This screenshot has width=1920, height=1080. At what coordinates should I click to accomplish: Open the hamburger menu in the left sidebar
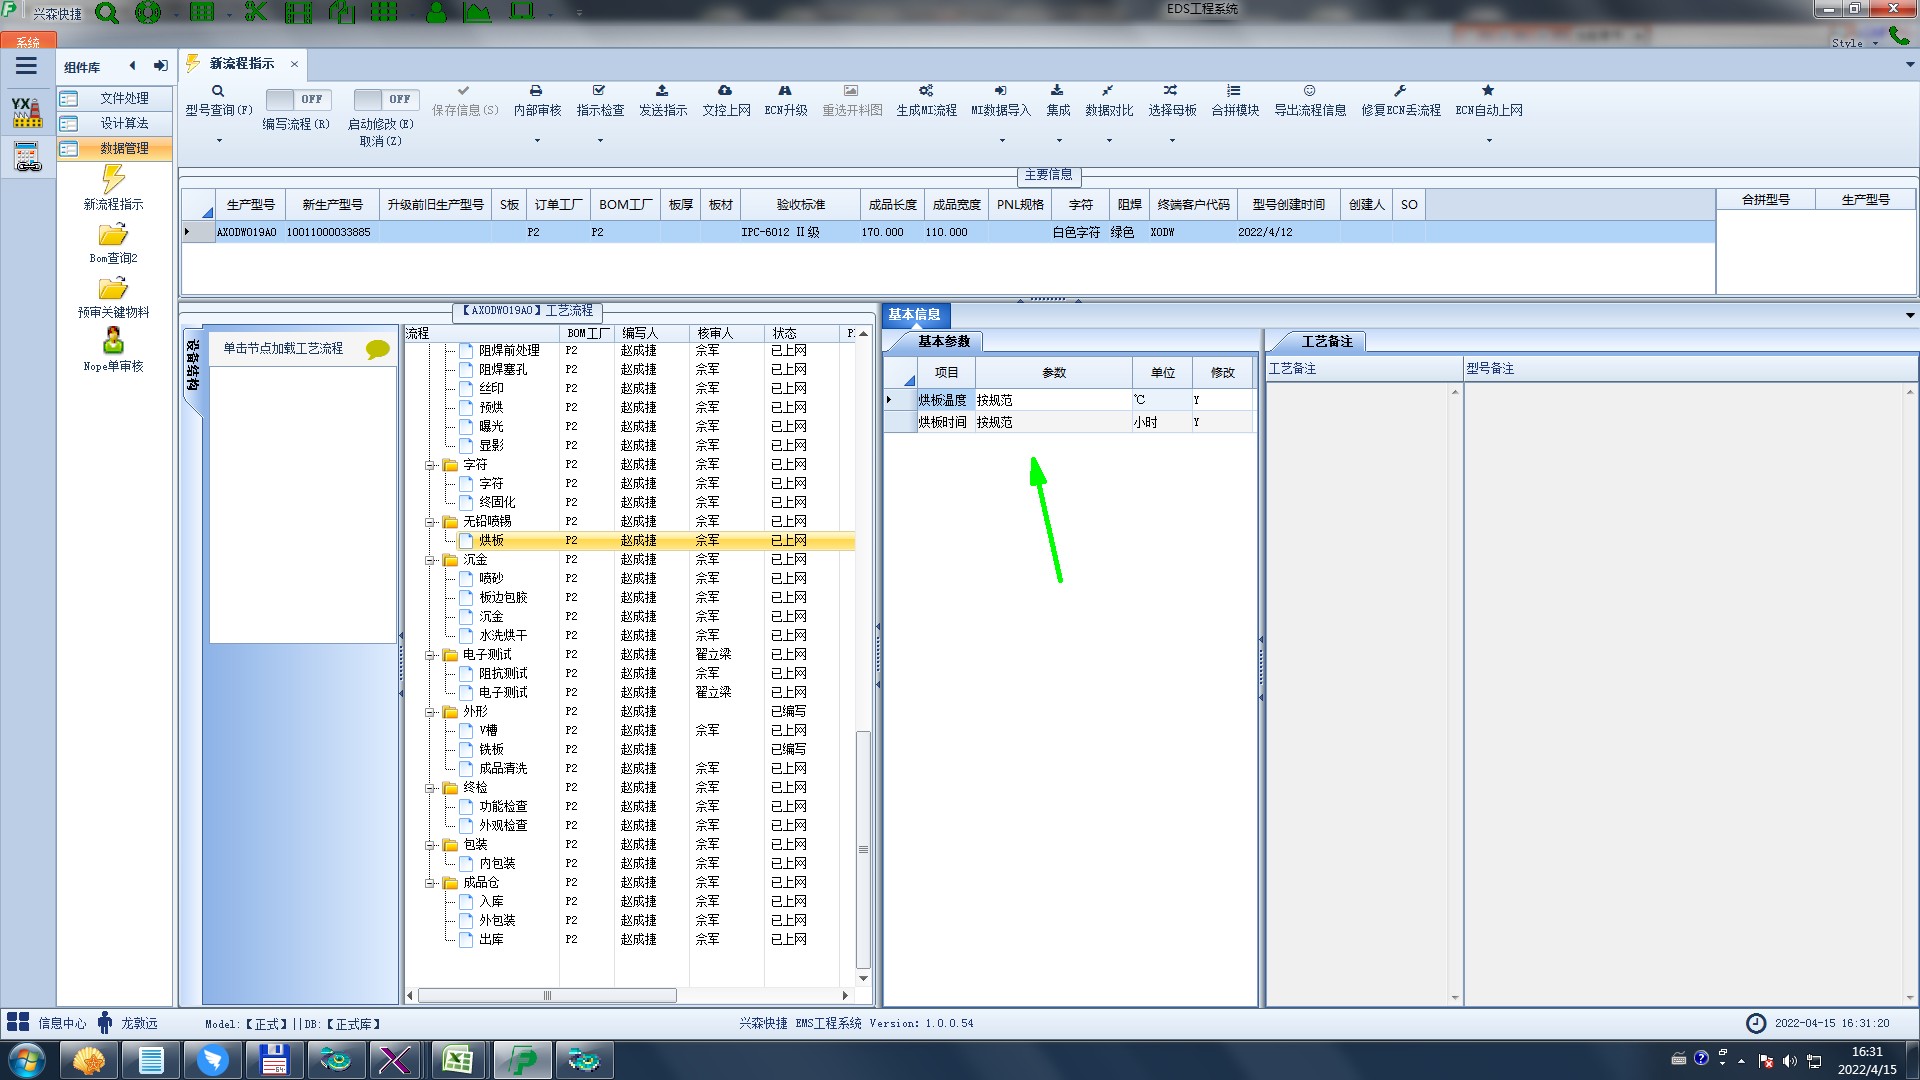coord(26,66)
